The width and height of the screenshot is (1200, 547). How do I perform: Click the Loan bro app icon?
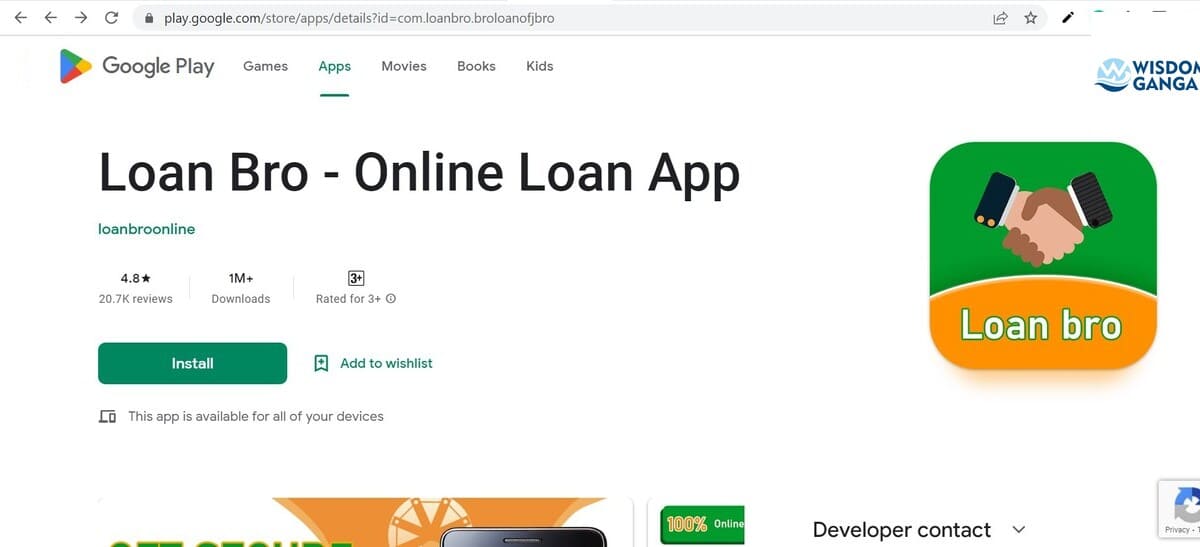[1043, 256]
